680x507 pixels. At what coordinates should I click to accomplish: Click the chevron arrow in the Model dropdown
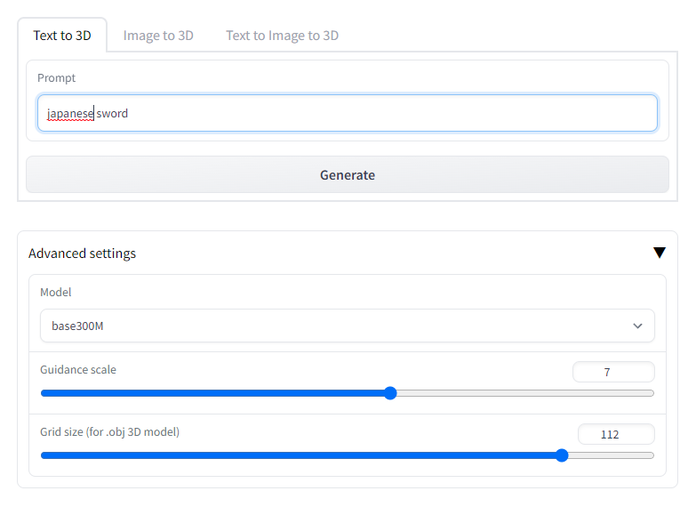(638, 326)
